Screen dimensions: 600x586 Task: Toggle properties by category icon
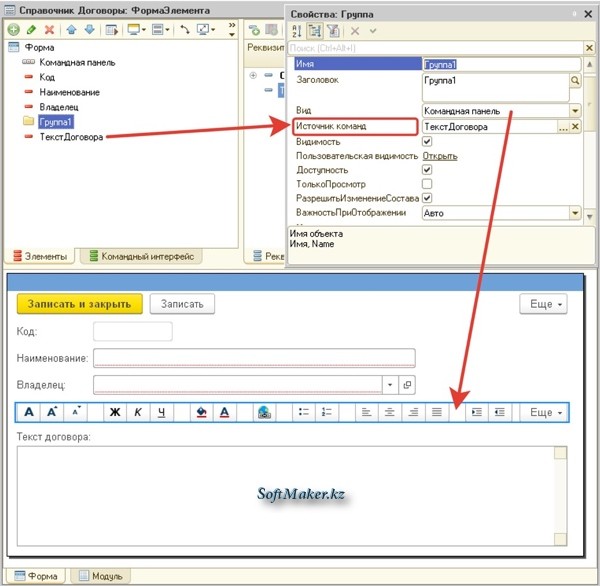[x=315, y=31]
